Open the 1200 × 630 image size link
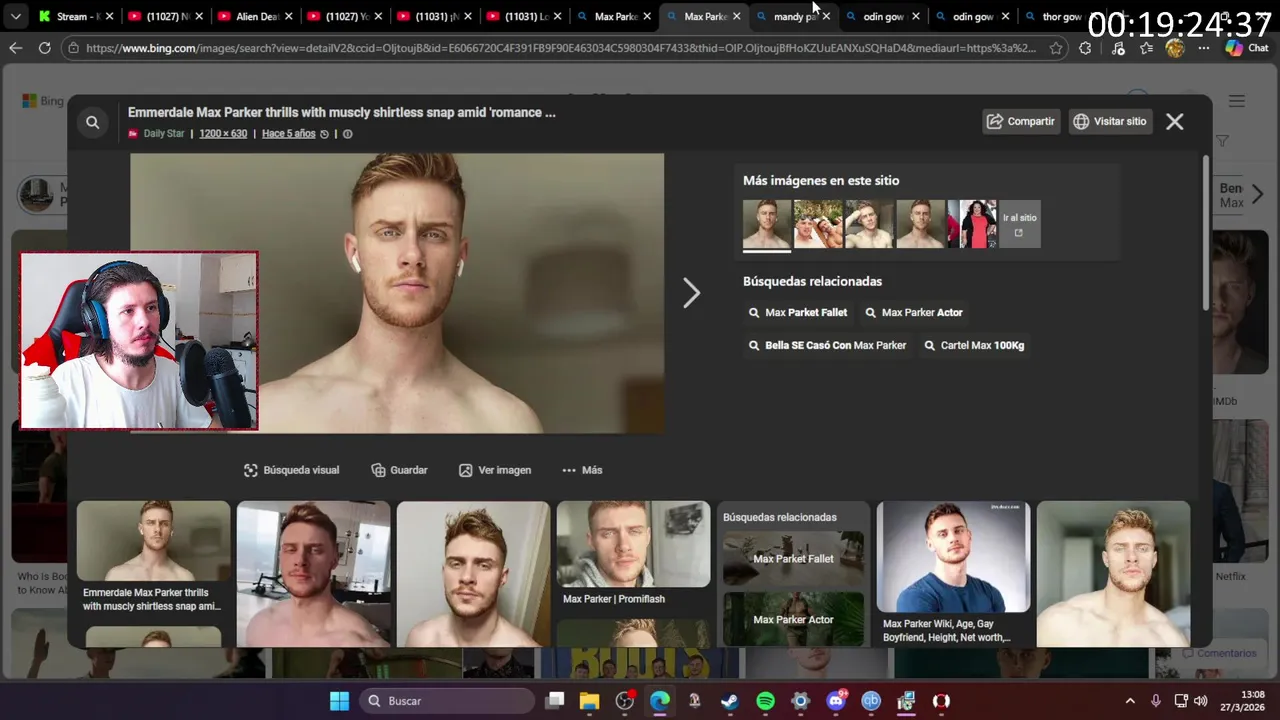The width and height of the screenshot is (1280, 720). pyautogui.click(x=223, y=133)
